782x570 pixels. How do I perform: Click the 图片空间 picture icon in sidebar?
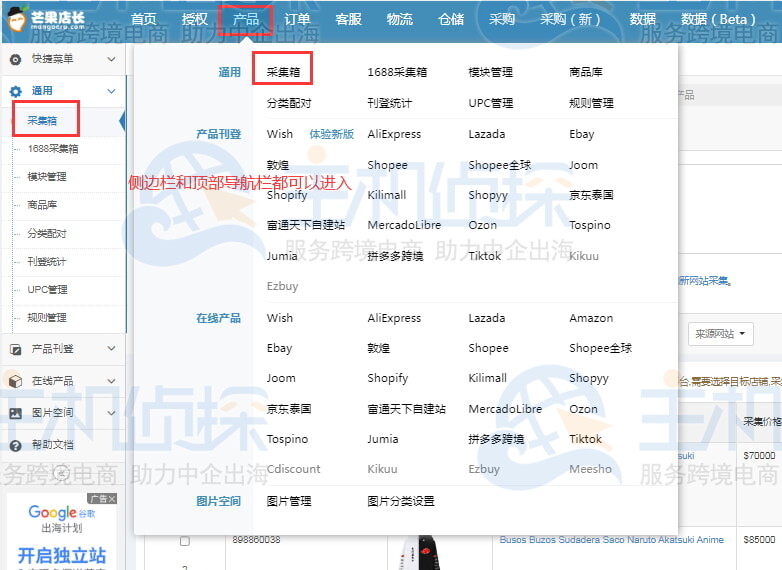coord(16,413)
